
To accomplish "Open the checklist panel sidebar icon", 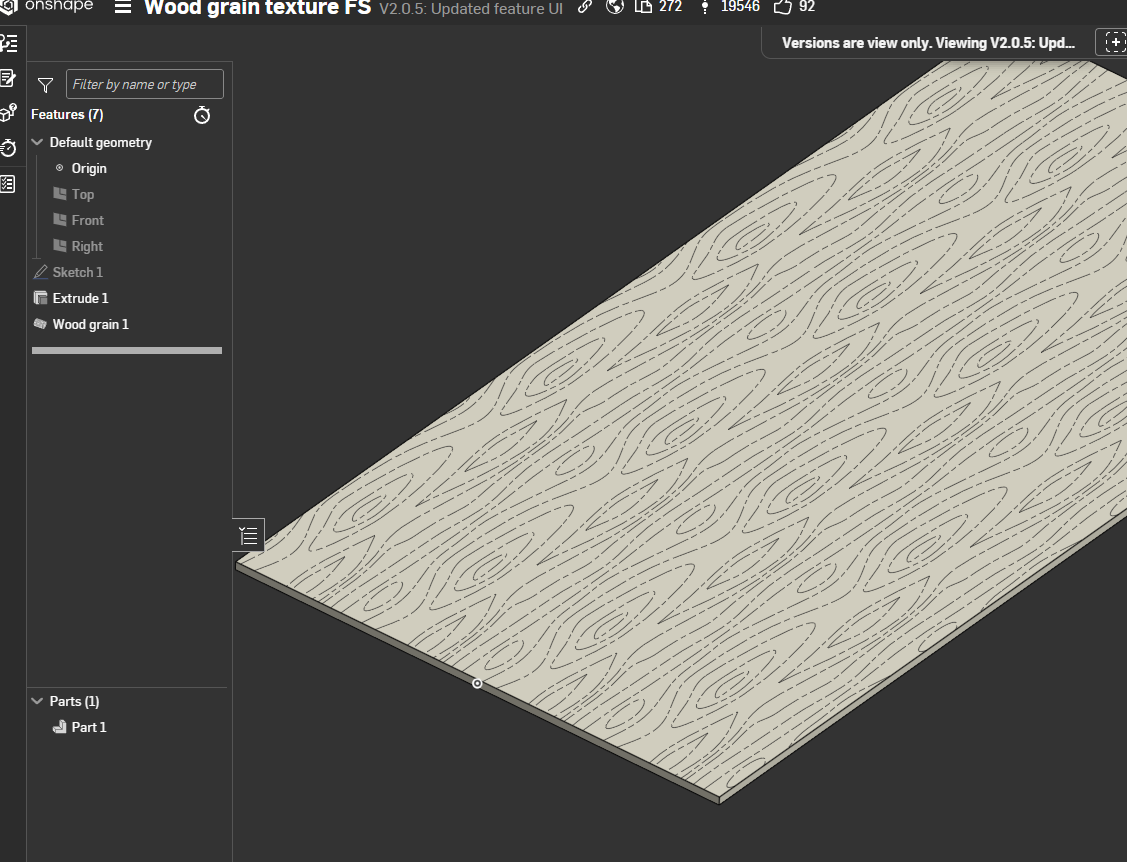I will (x=8, y=184).
